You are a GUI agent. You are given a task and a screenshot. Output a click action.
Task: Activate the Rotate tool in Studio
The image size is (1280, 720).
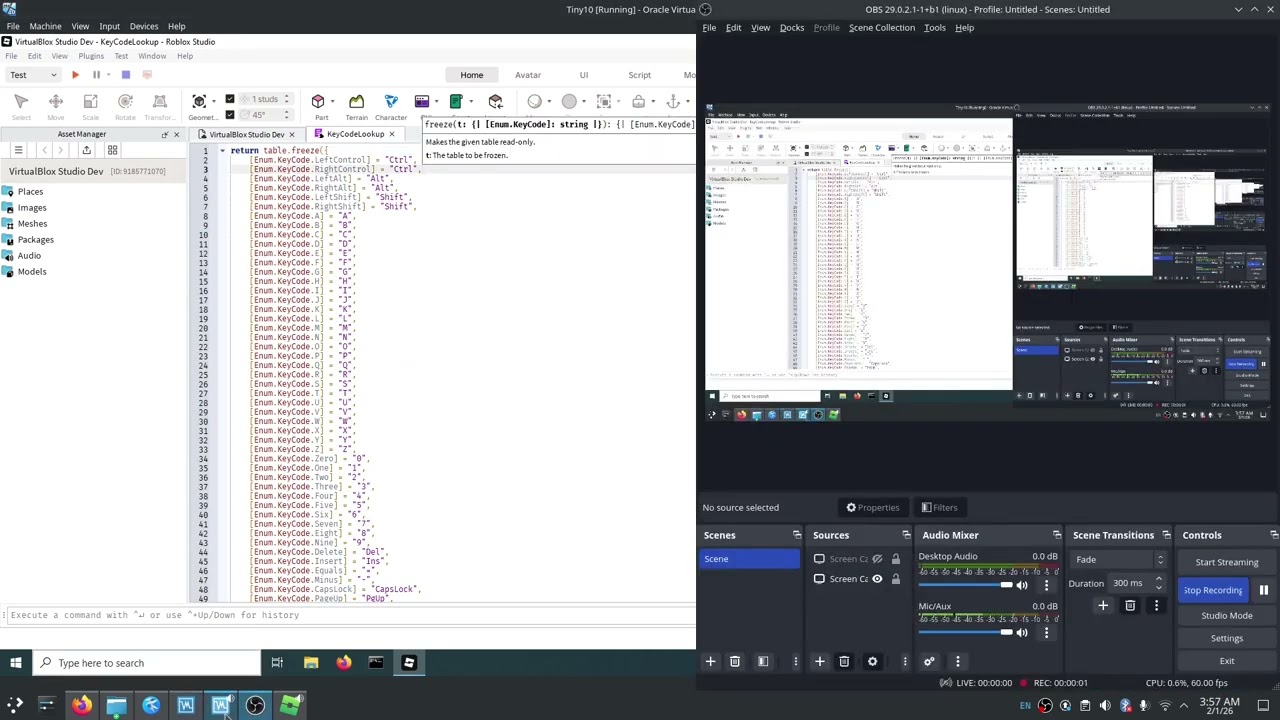click(x=125, y=105)
